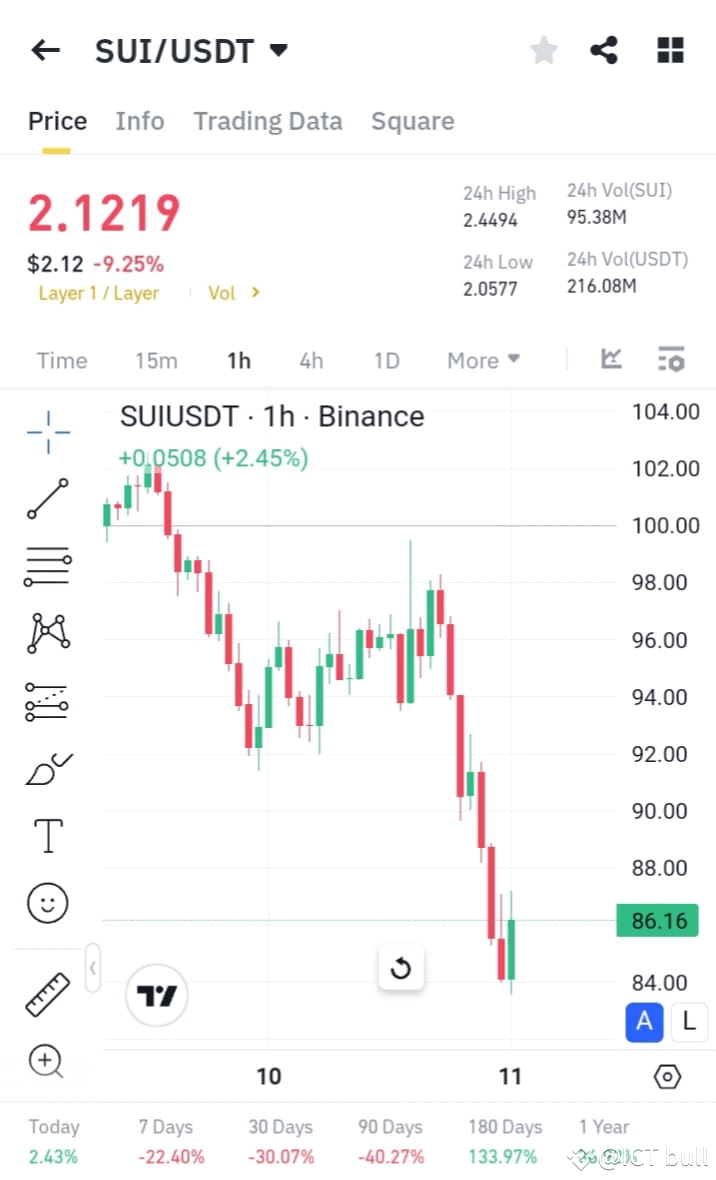
Task: Tap the share icon at the top
Action: click(x=604, y=49)
